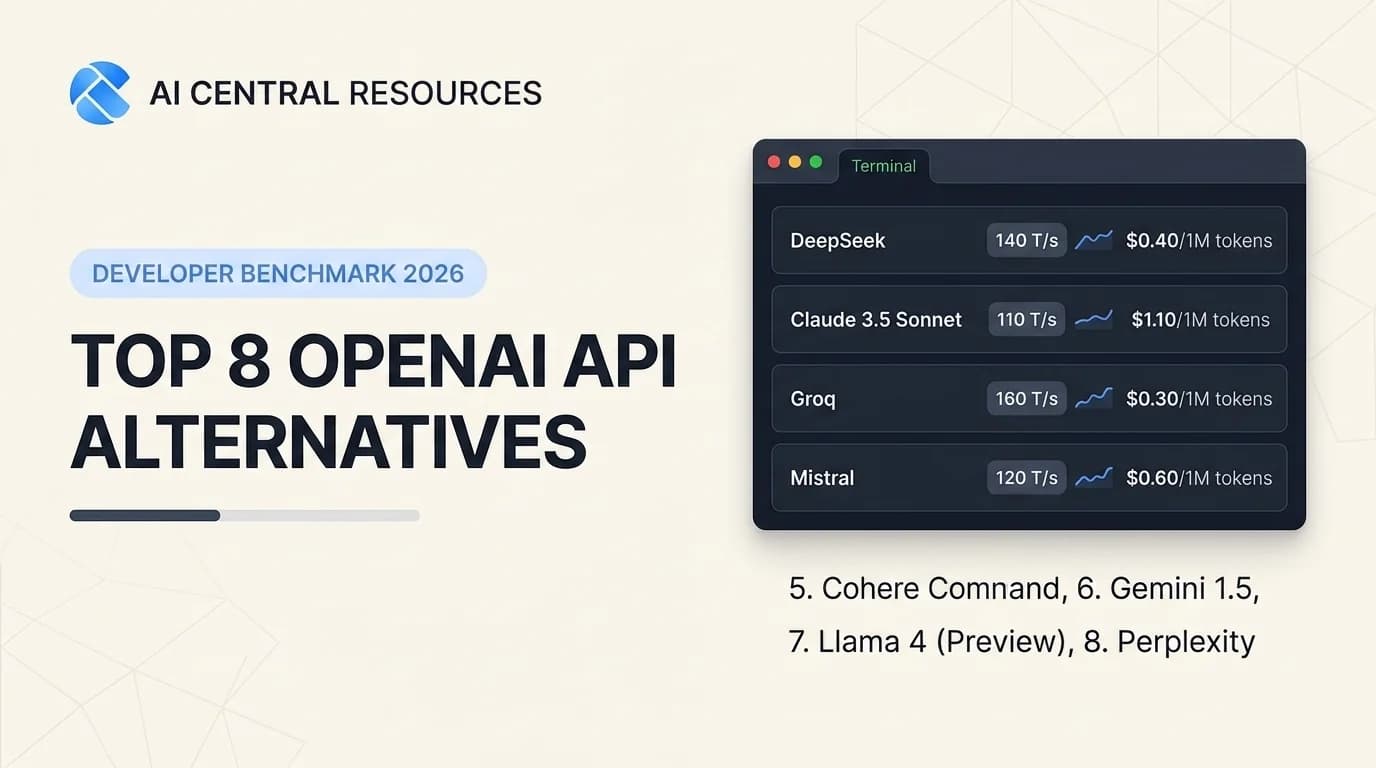The width and height of the screenshot is (1376, 768).
Task: Click the trend chart icon in Claude row
Action: 1094,319
